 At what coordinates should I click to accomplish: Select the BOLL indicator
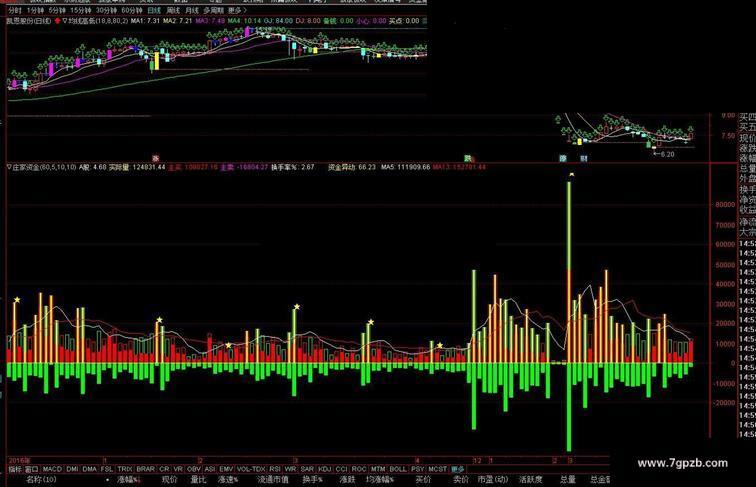point(398,469)
